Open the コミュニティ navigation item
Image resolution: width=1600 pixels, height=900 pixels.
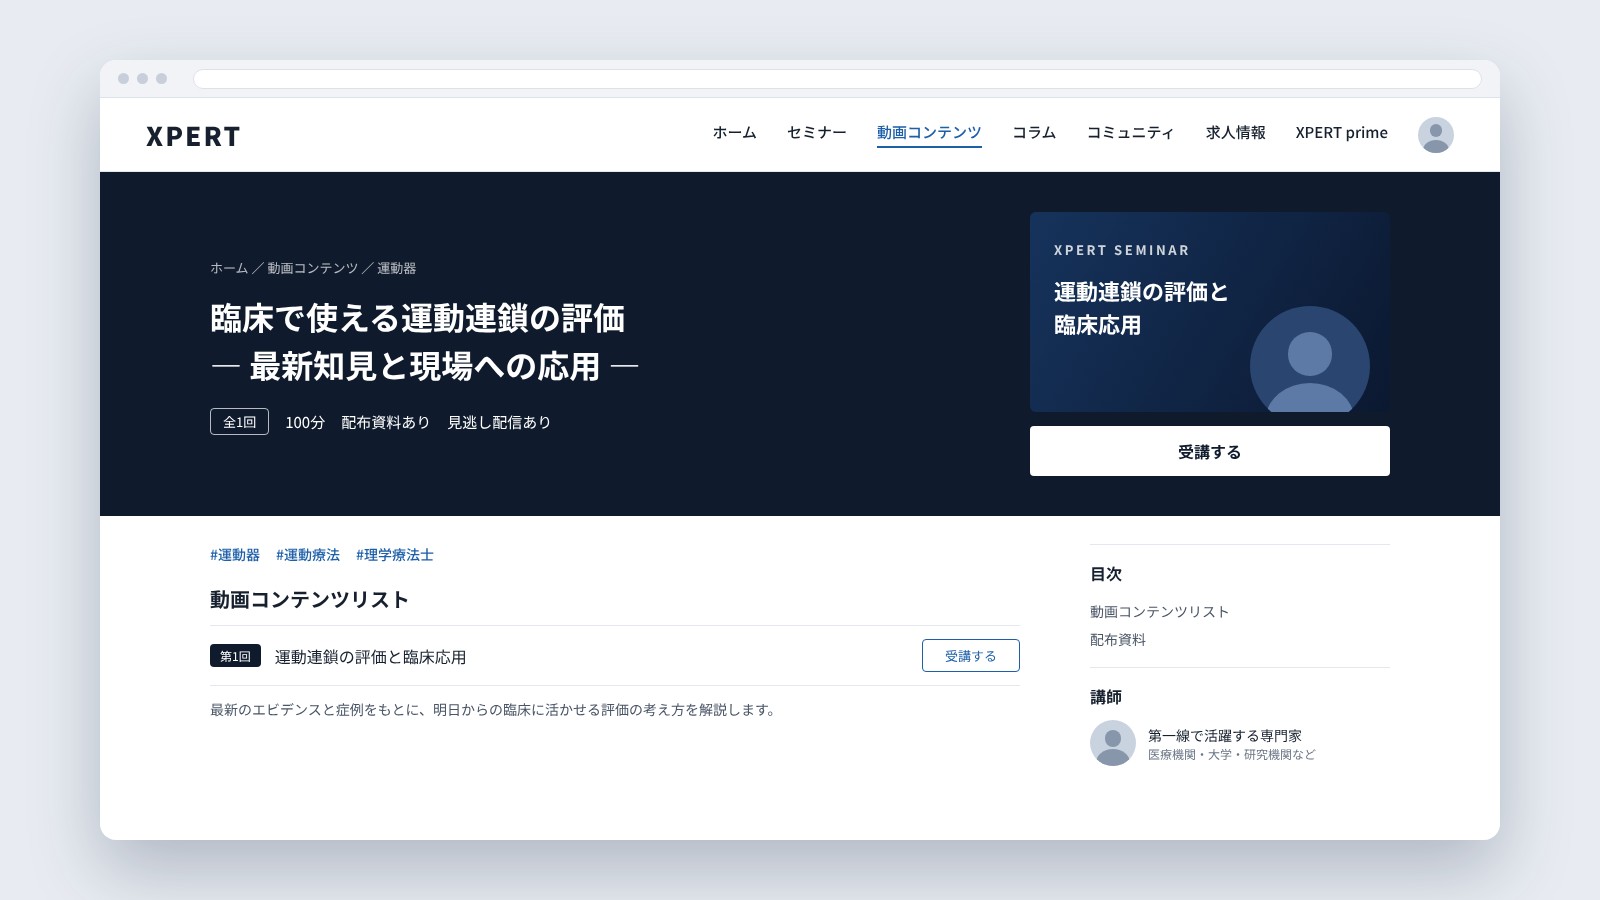(1130, 132)
